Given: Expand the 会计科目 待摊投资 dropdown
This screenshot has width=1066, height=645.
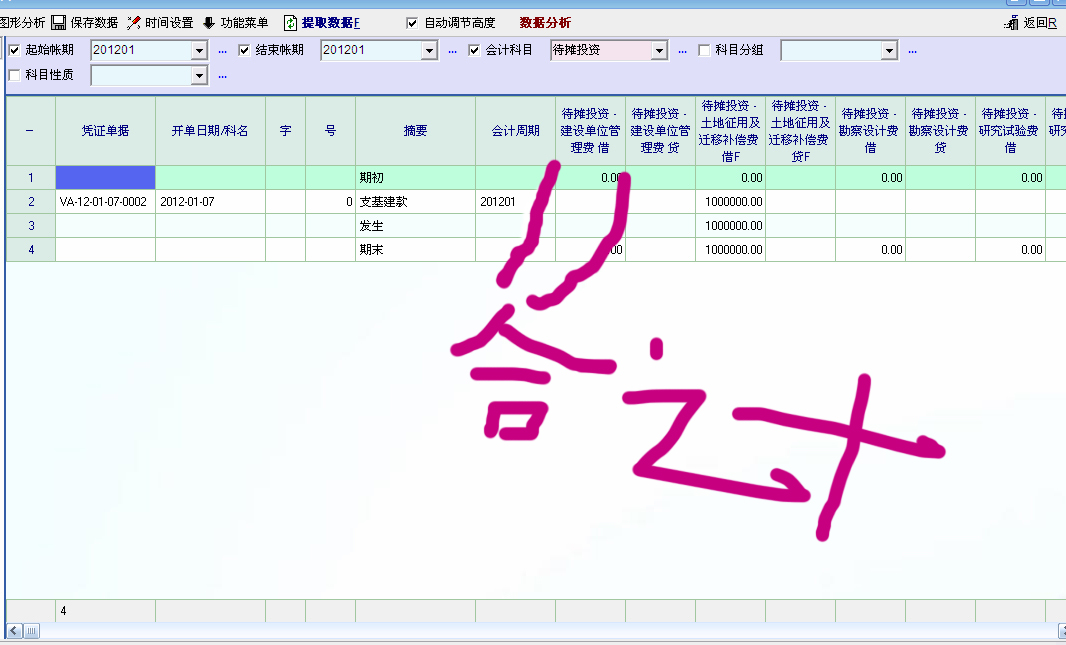Looking at the screenshot, I should click(659, 50).
